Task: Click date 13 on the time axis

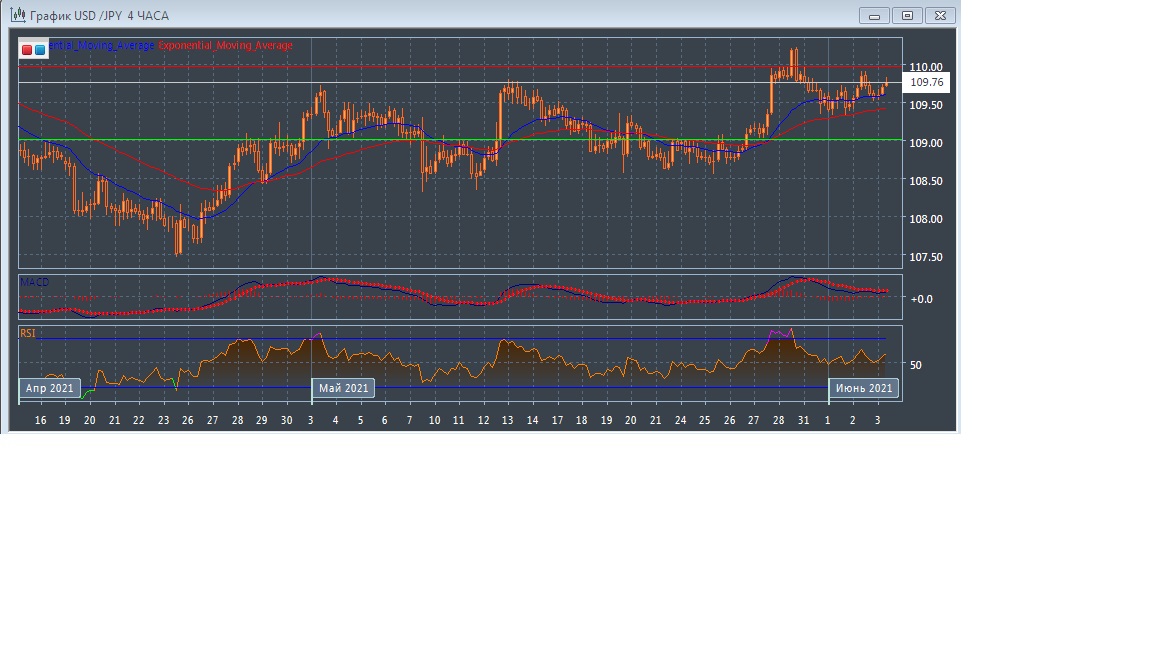Action: point(508,420)
